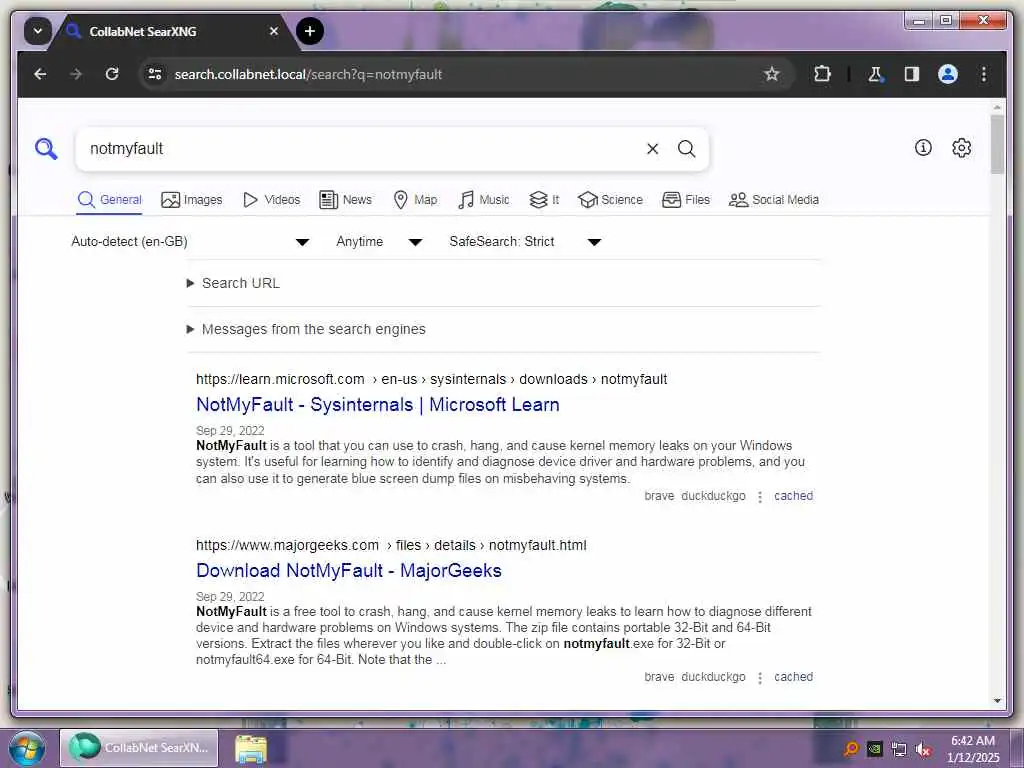The image size is (1024, 768).
Task: Click the SearXNG magnifier logo
Action: (46, 149)
